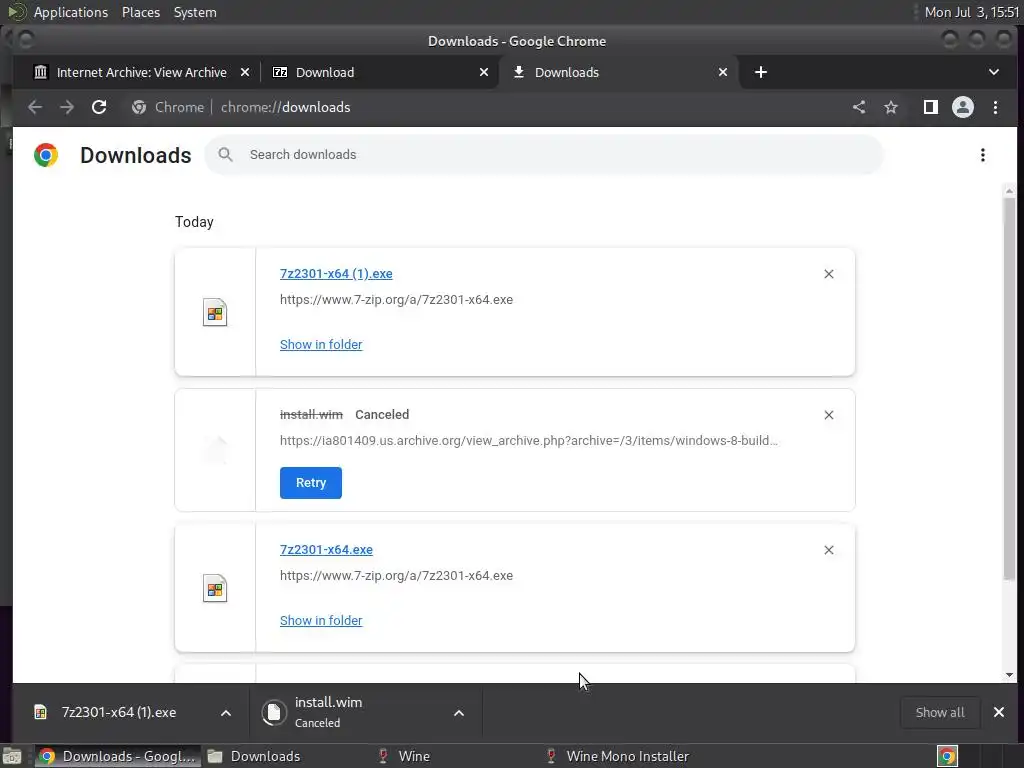Focus the Search downloads field
This screenshot has height=768, width=1024.
coord(545,155)
